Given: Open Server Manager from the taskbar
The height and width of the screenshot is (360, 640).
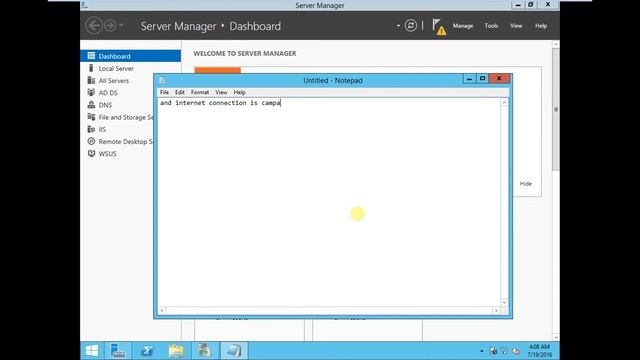Looking at the screenshot, I should (x=118, y=351).
